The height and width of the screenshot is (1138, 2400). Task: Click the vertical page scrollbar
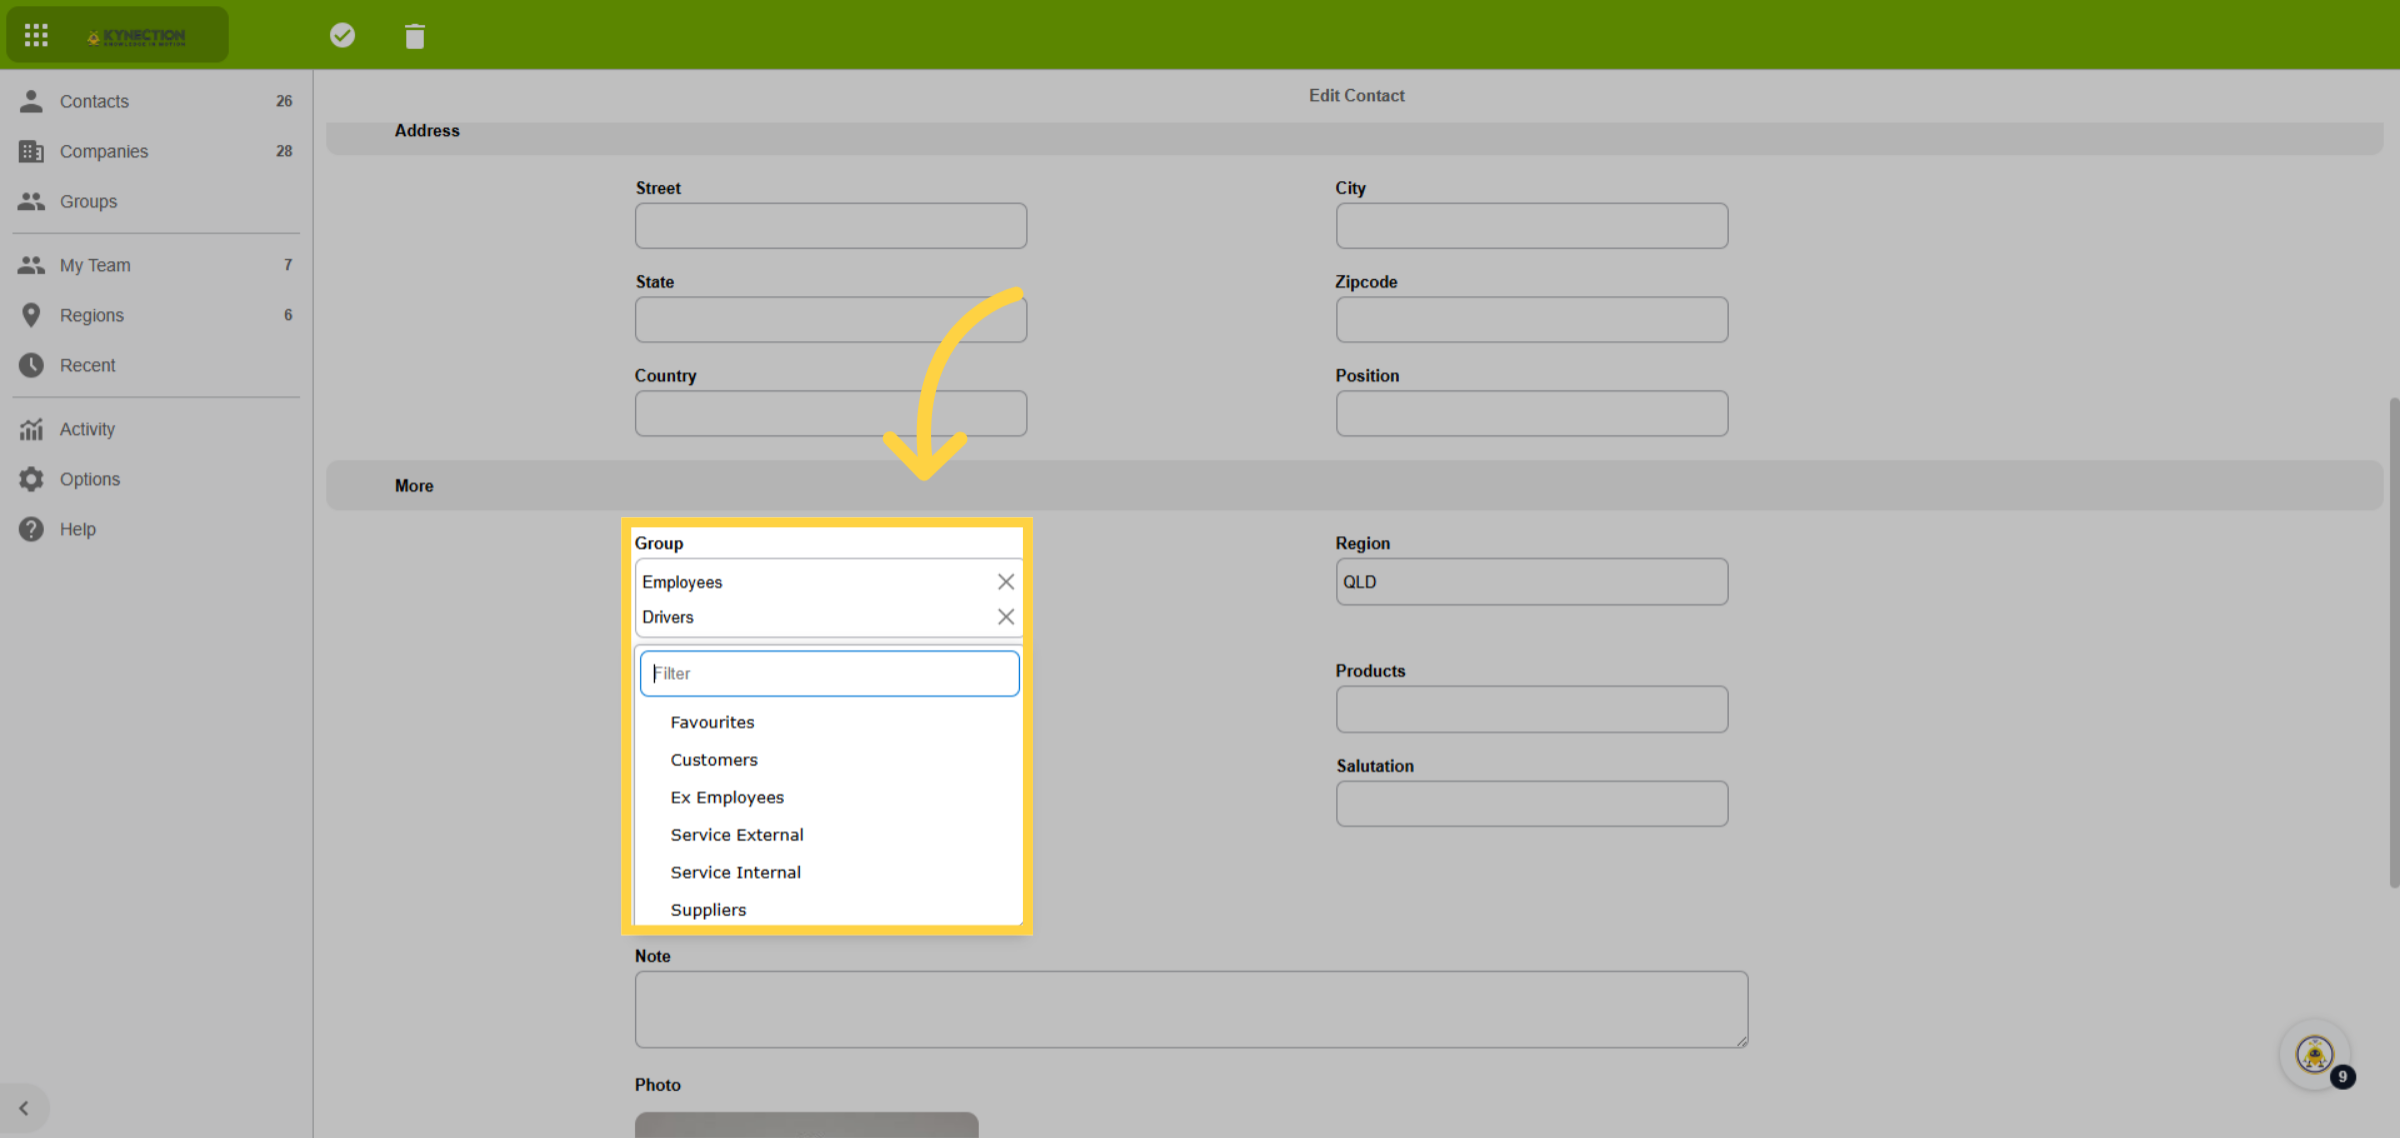pos(2393,642)
